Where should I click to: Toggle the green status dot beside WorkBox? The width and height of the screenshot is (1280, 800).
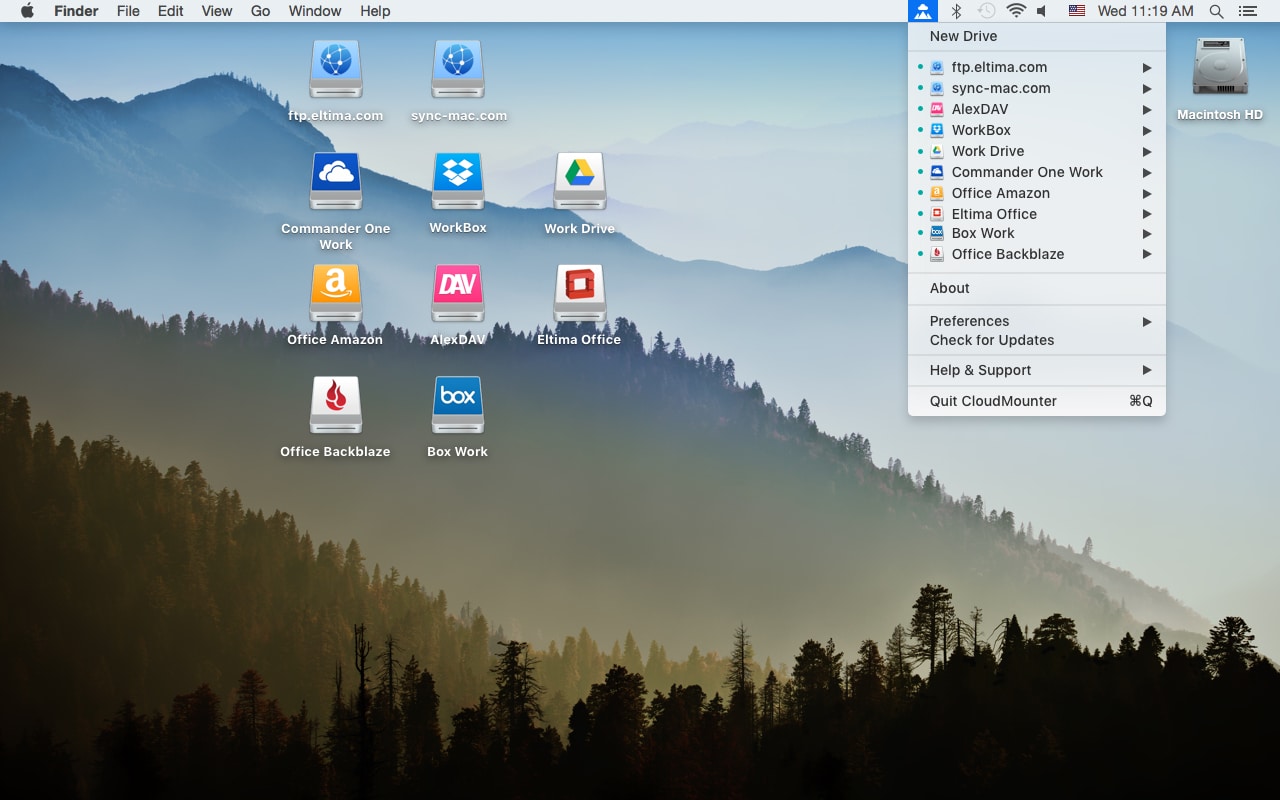[x=920, y=130]
